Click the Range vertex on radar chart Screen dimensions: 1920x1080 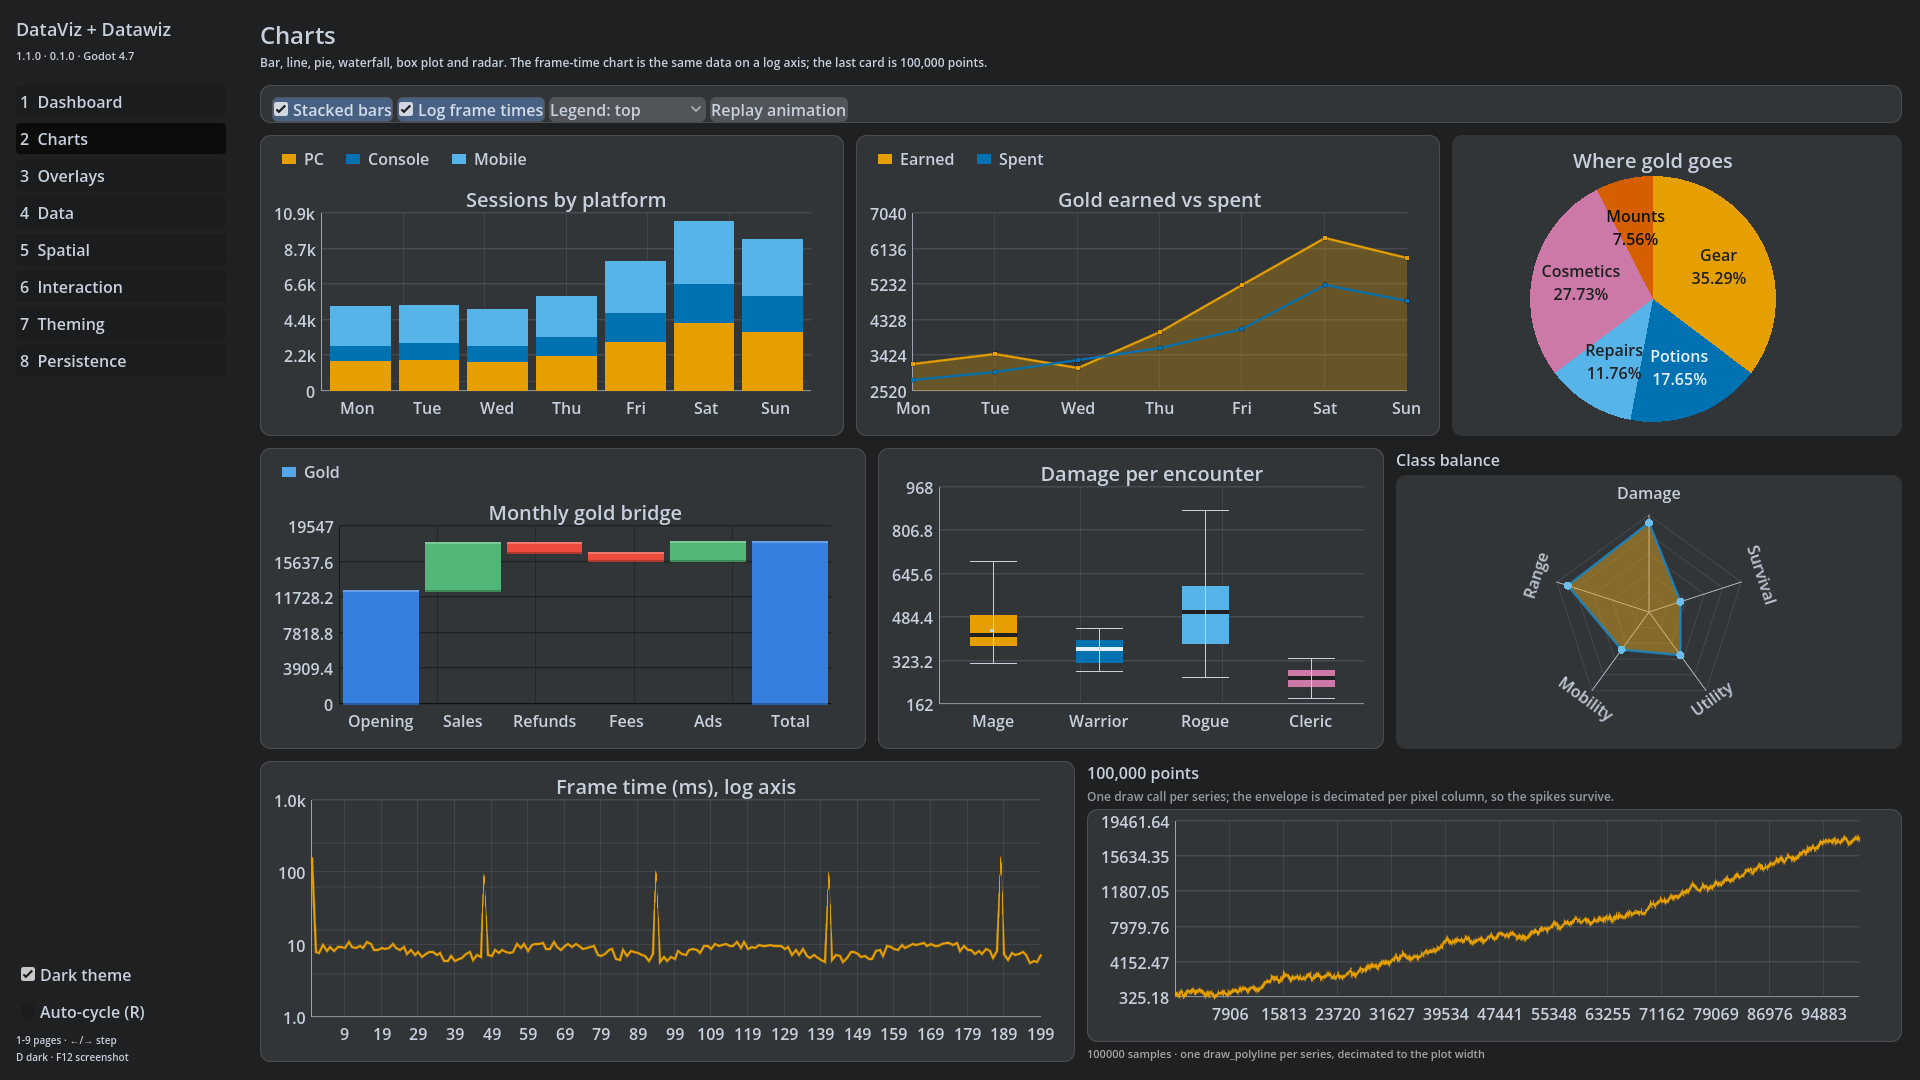pyautogui.click(x=1568, y=585)
